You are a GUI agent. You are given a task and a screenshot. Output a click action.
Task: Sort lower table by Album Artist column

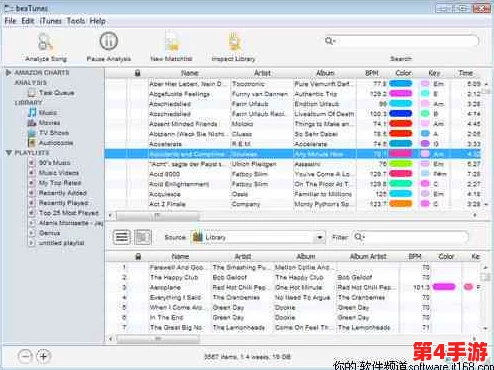coord(368,256)
